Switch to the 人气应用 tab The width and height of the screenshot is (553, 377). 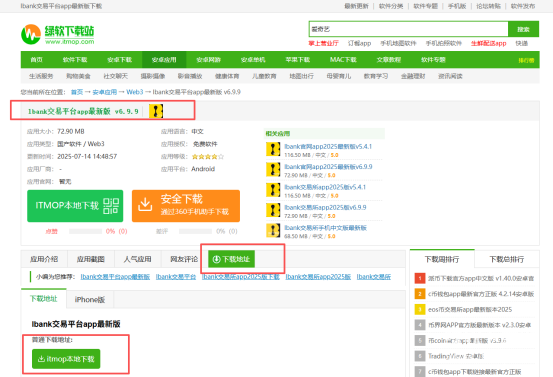[x=138, y=259]
